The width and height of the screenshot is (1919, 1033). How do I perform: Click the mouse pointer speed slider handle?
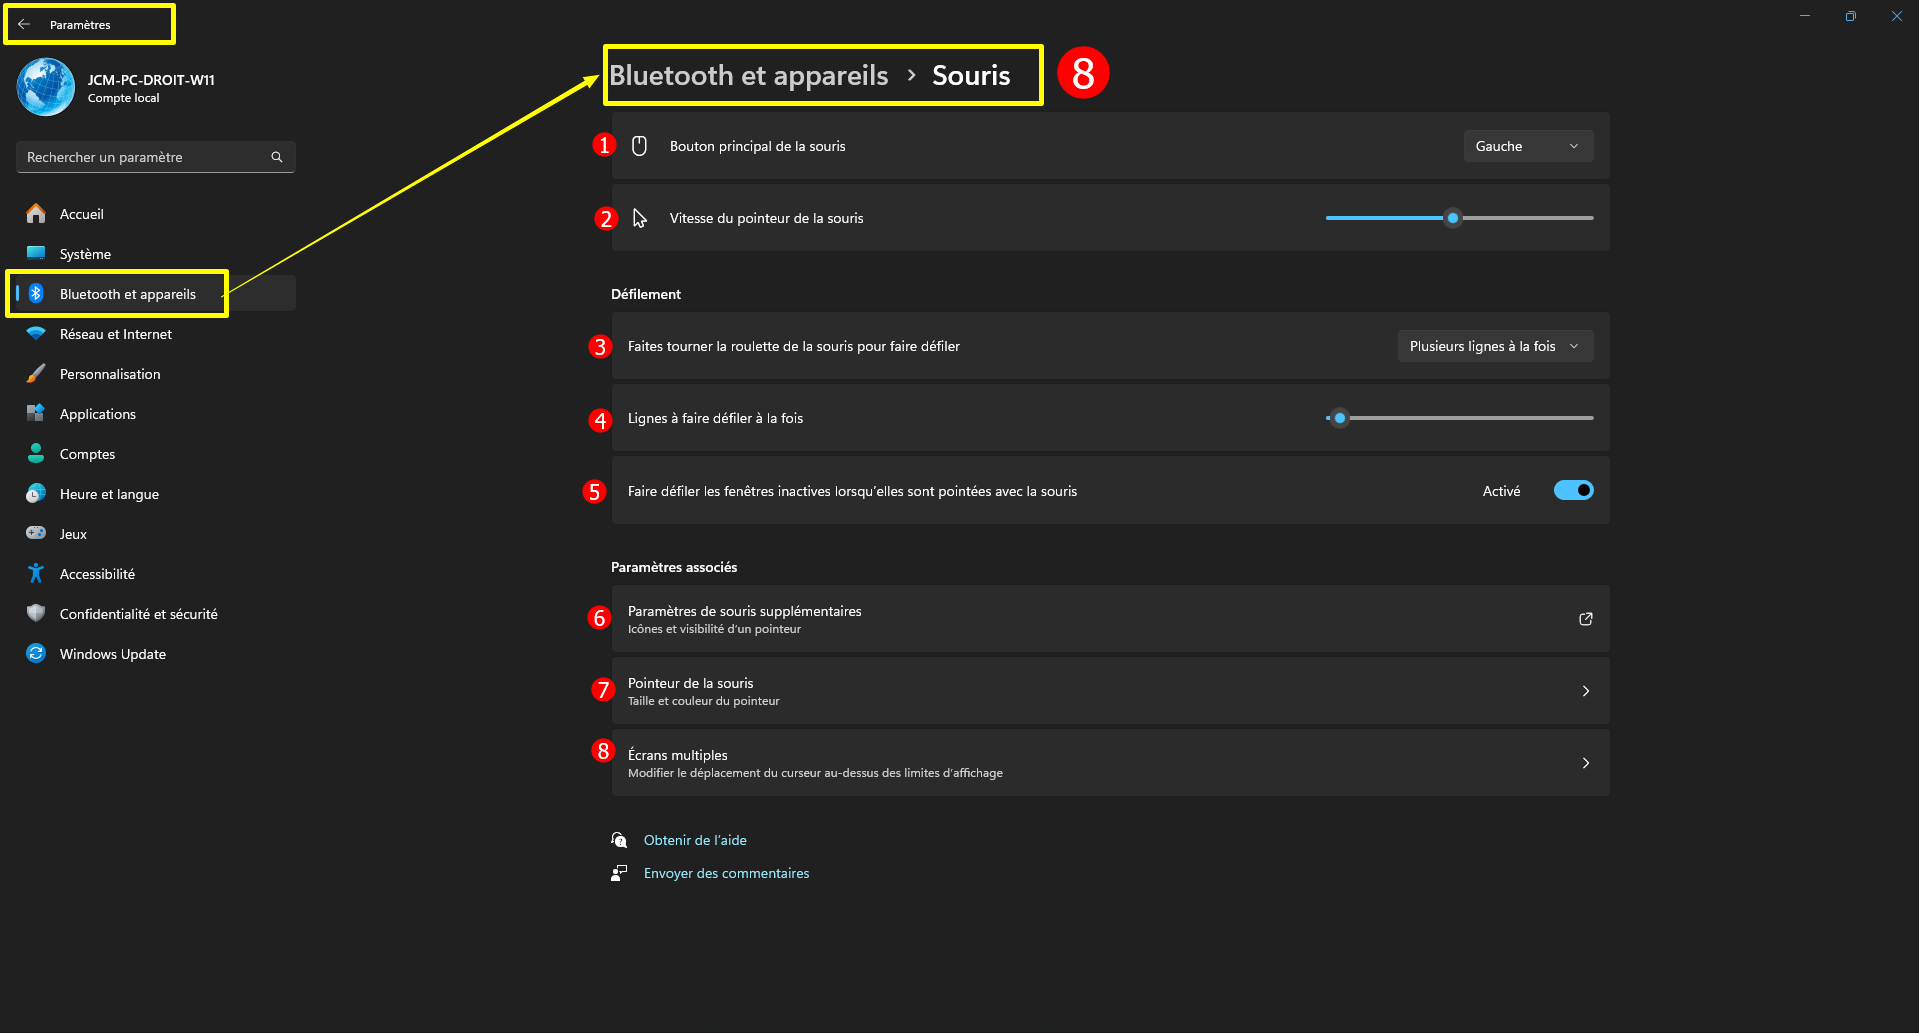1453,218
